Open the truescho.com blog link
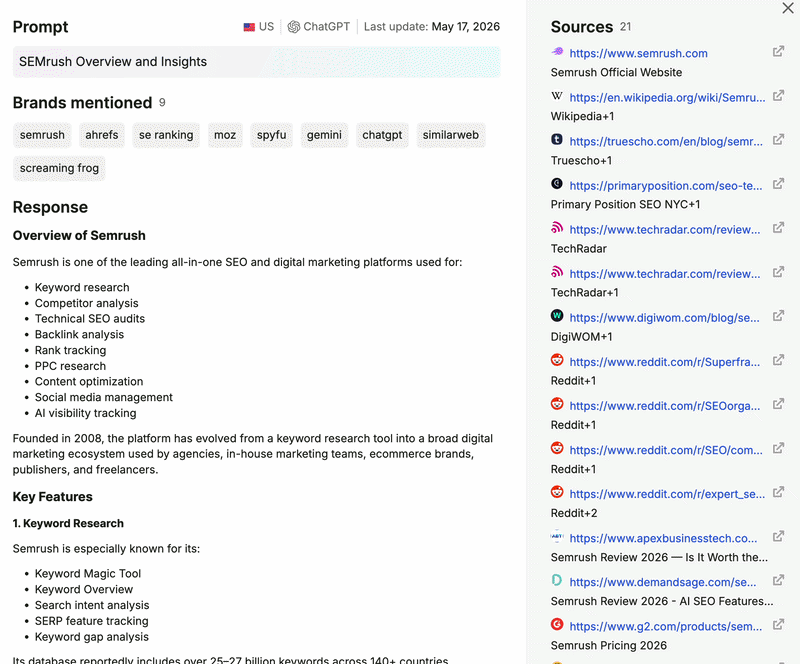 pyautogui.click(x=666, y=141)
